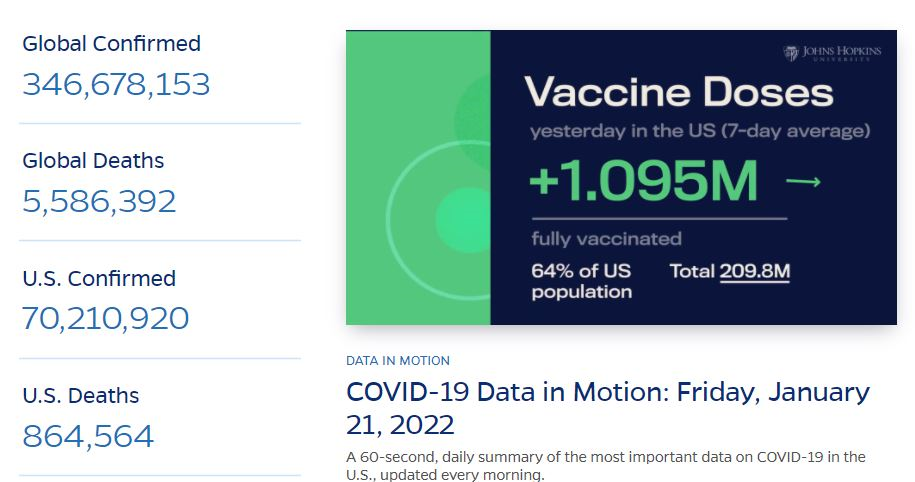Image resolution: width=915 pixels, height=482 pixels.
Task: Click the underlined 209.8M total
Action: [755, 271]
